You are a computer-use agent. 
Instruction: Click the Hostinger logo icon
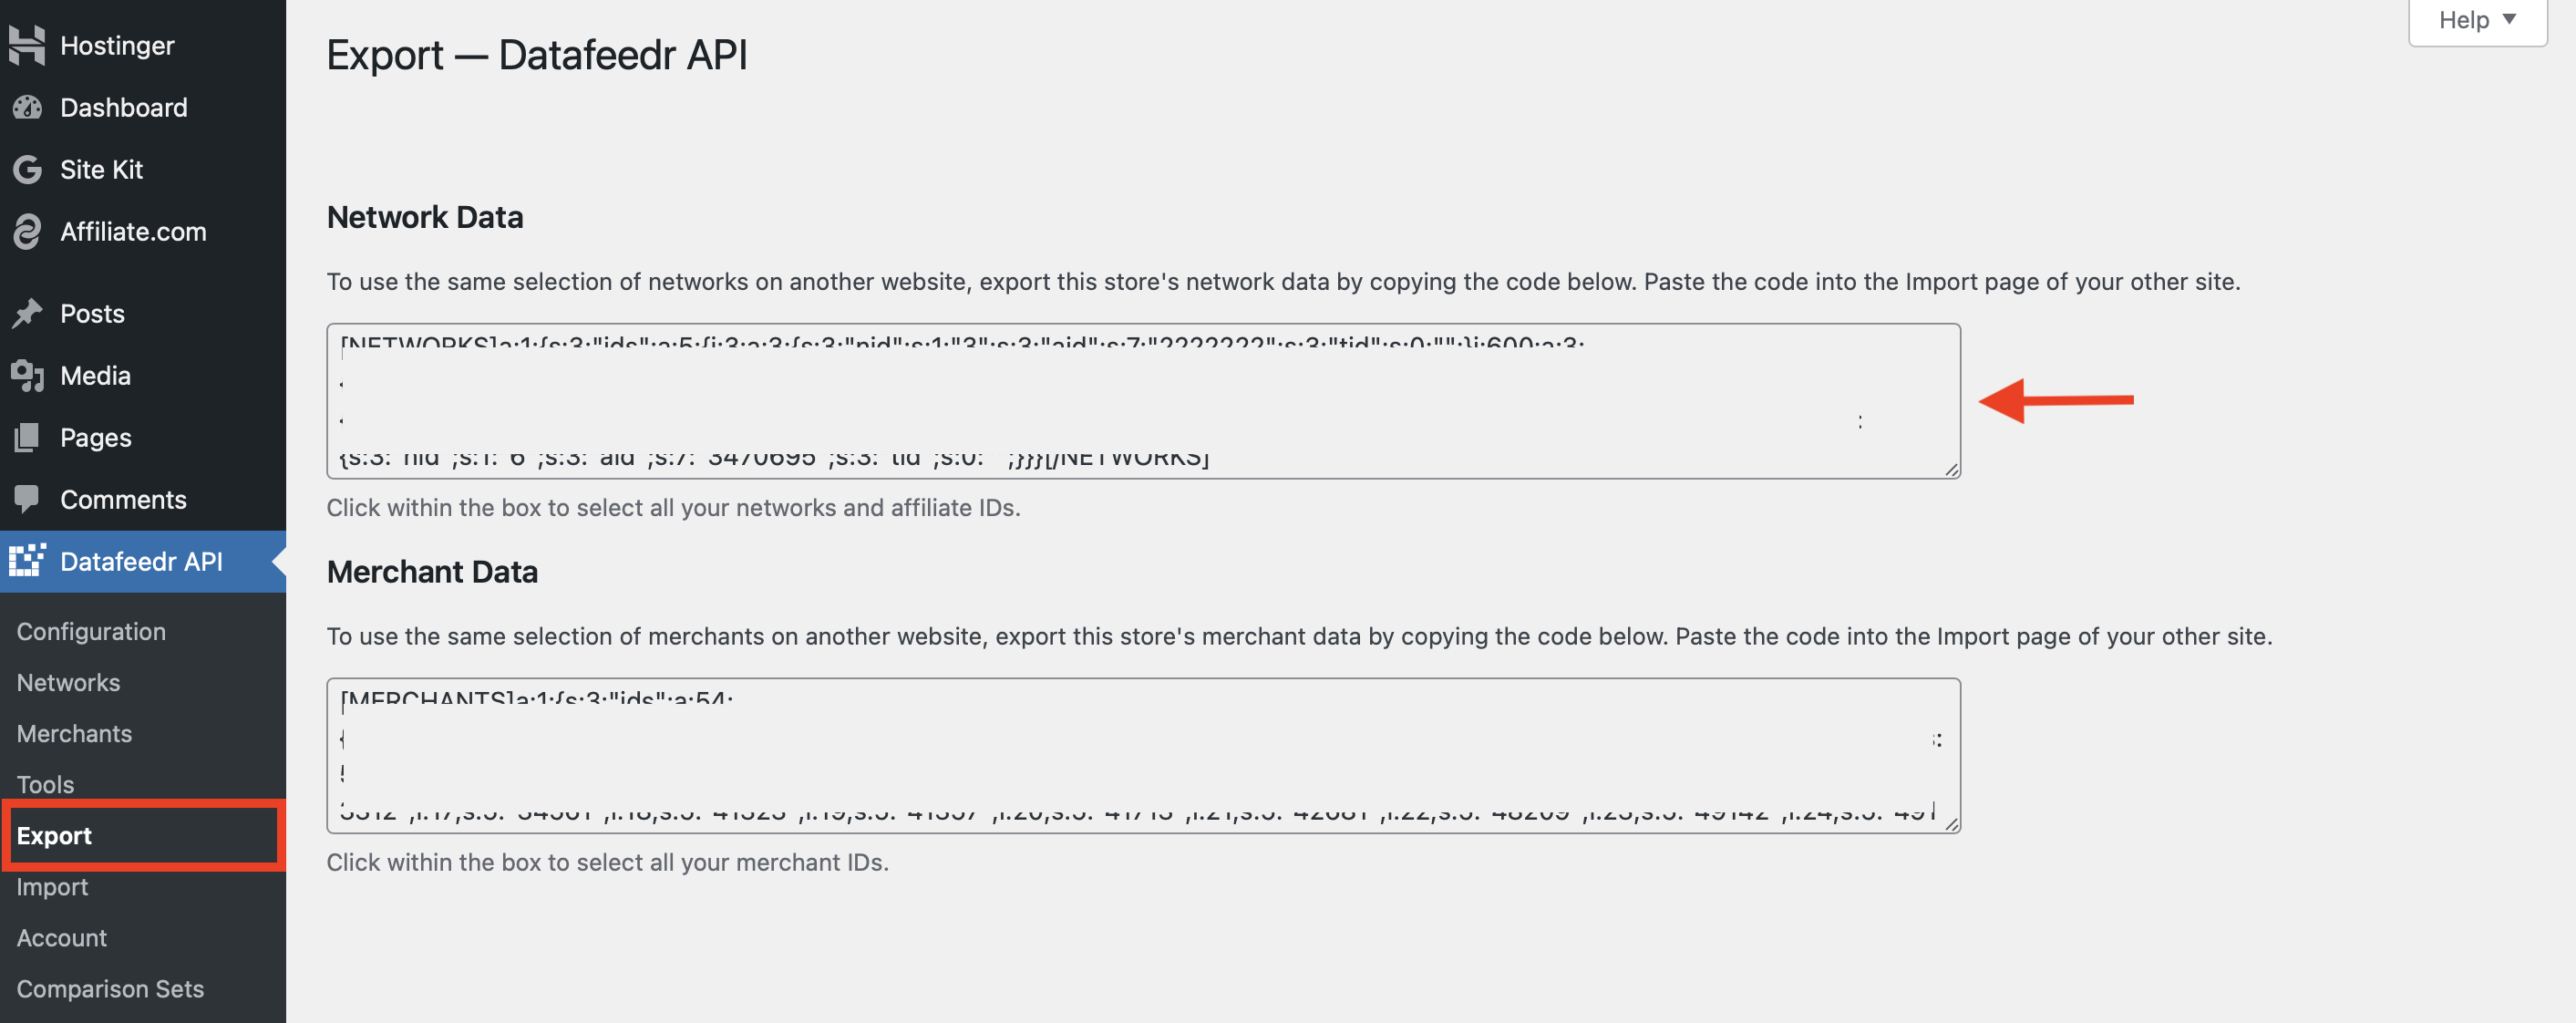(x=27, y=45)
